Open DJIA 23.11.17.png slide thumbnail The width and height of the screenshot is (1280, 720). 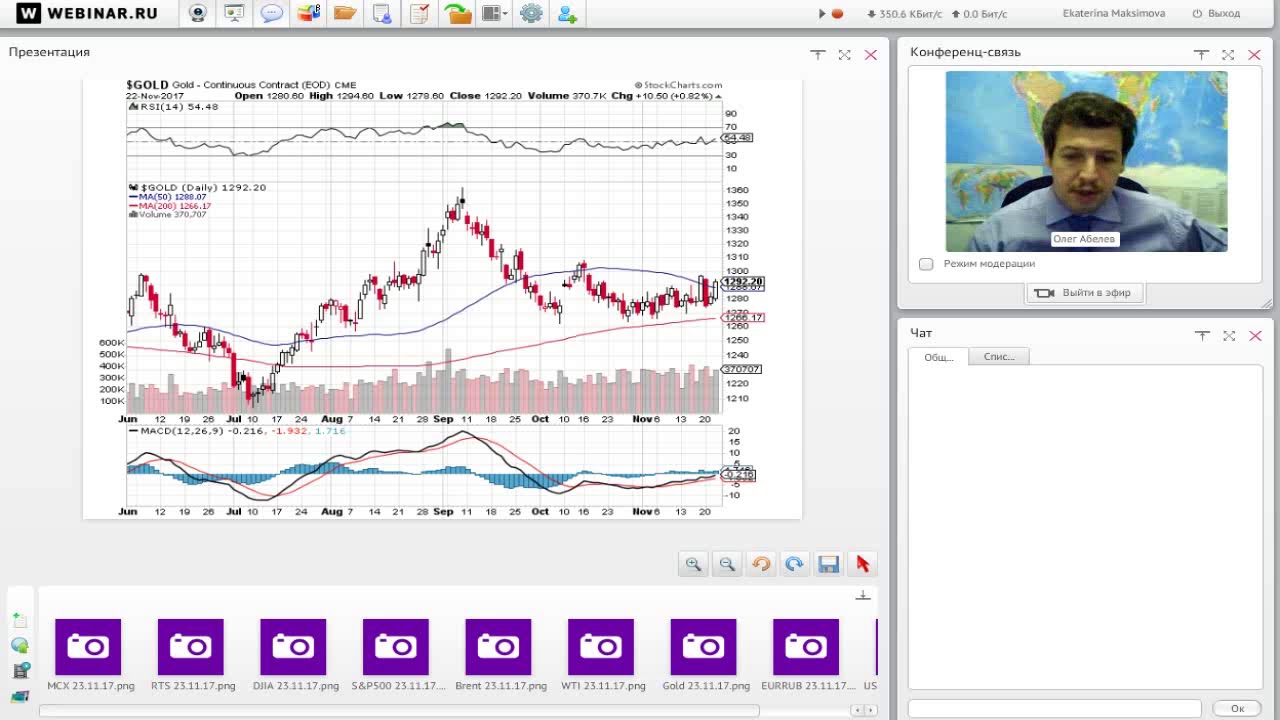pyautogui.click(x=293, y=647)
